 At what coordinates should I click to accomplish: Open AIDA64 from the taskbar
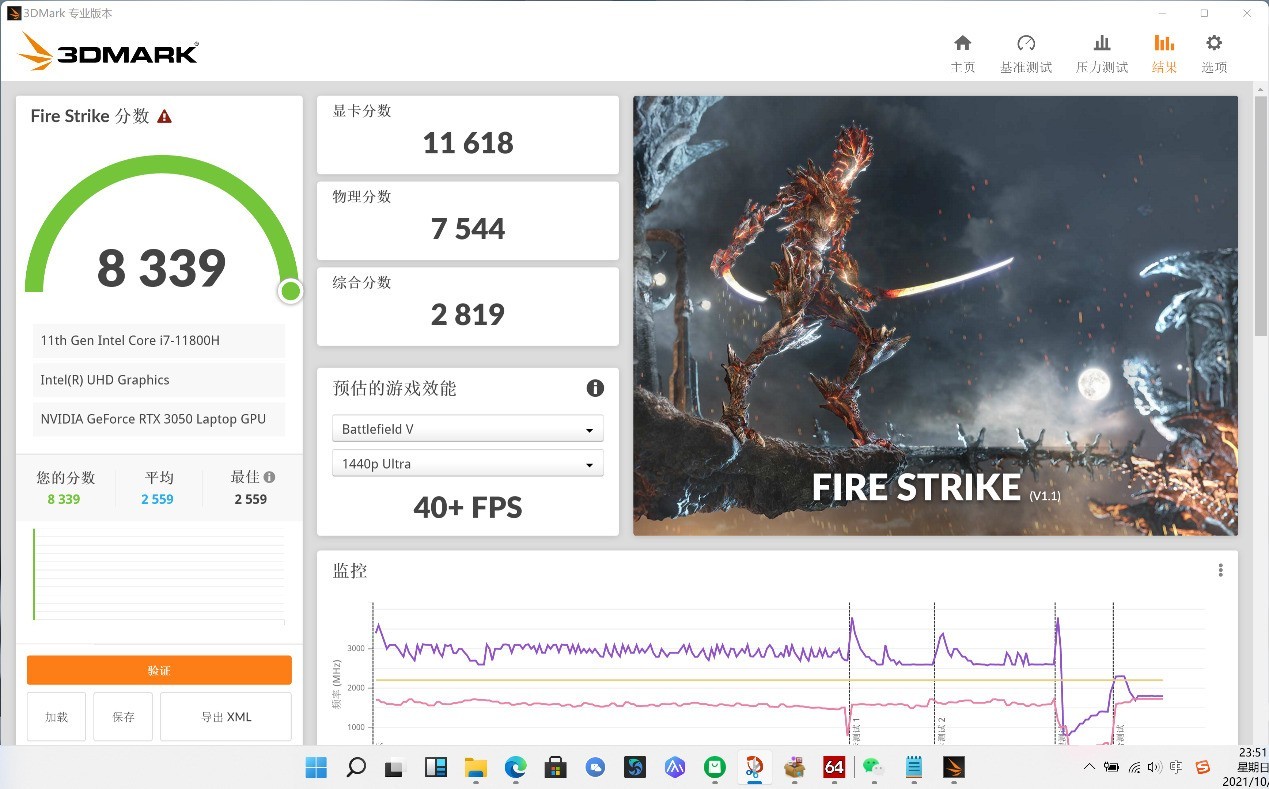tap(834, 767)
